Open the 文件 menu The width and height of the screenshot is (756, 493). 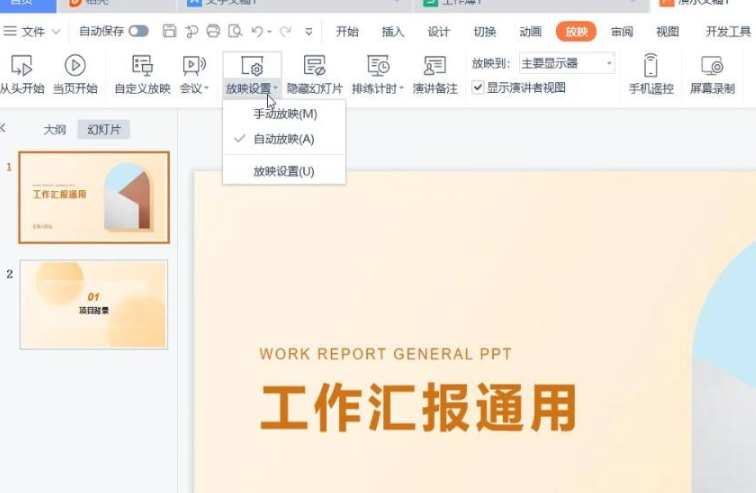click(x=32, y=32)
